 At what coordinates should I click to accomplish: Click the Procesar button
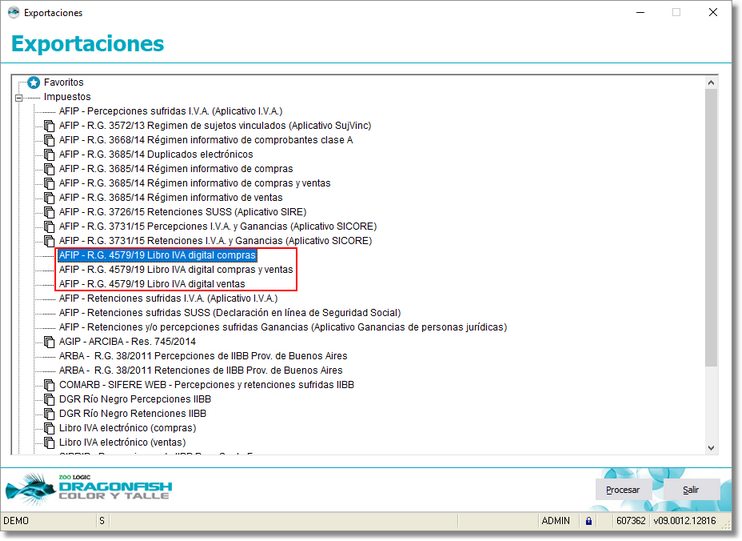tap(623, 490)
